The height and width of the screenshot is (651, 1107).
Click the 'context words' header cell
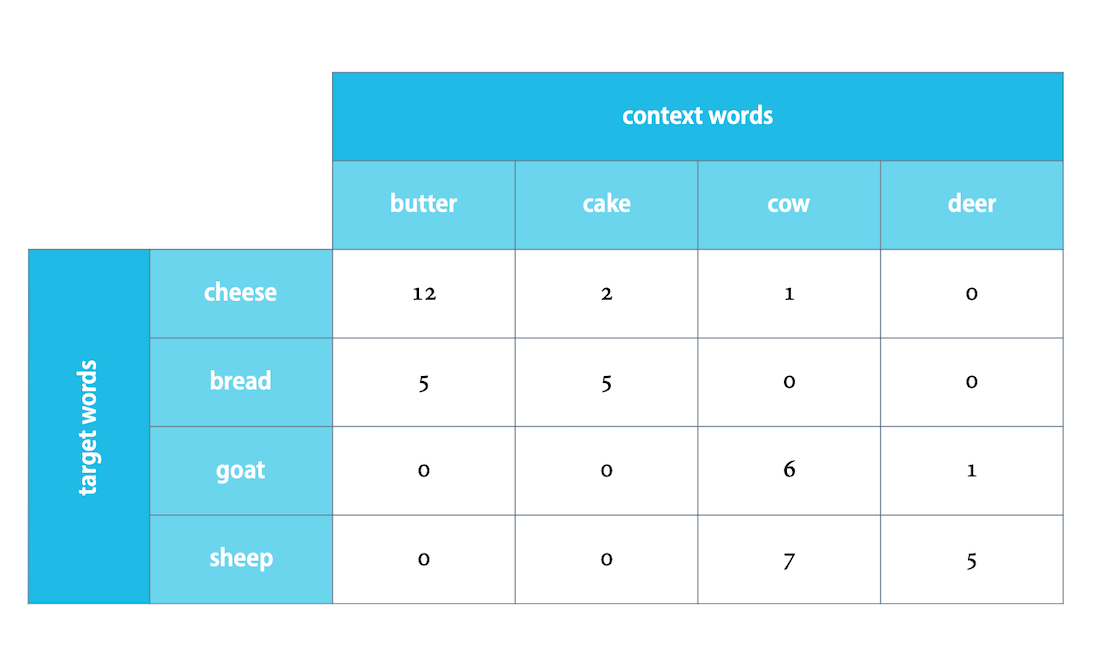[698, 117]
